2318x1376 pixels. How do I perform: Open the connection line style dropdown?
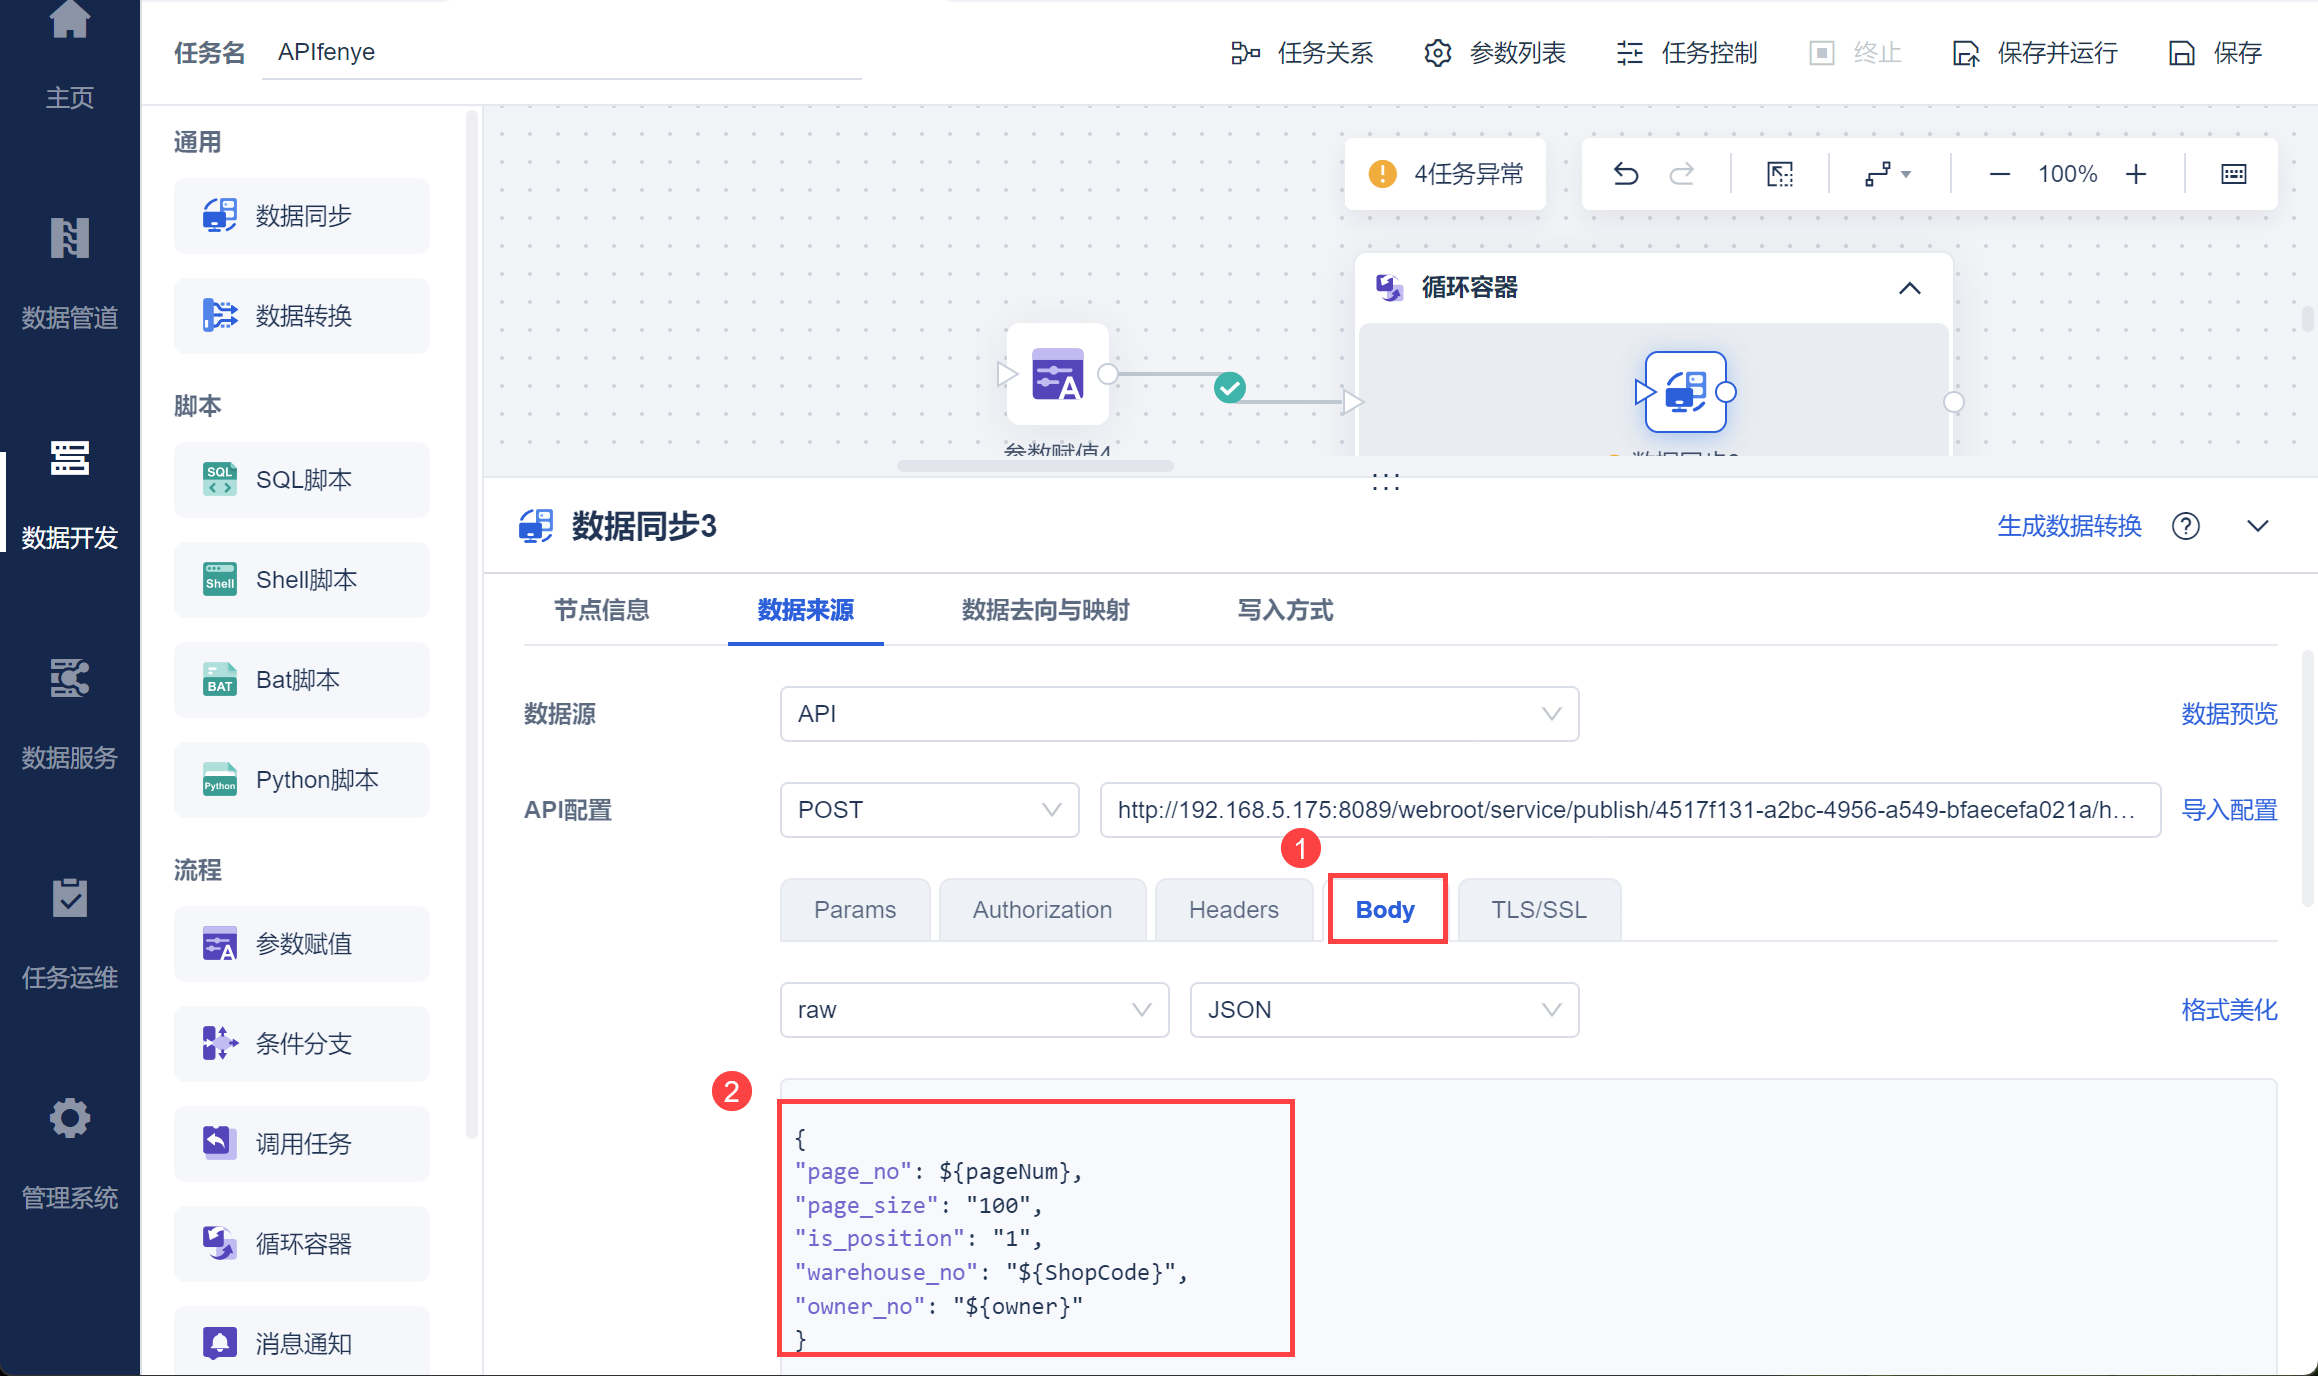click(x=1887, y=174)
